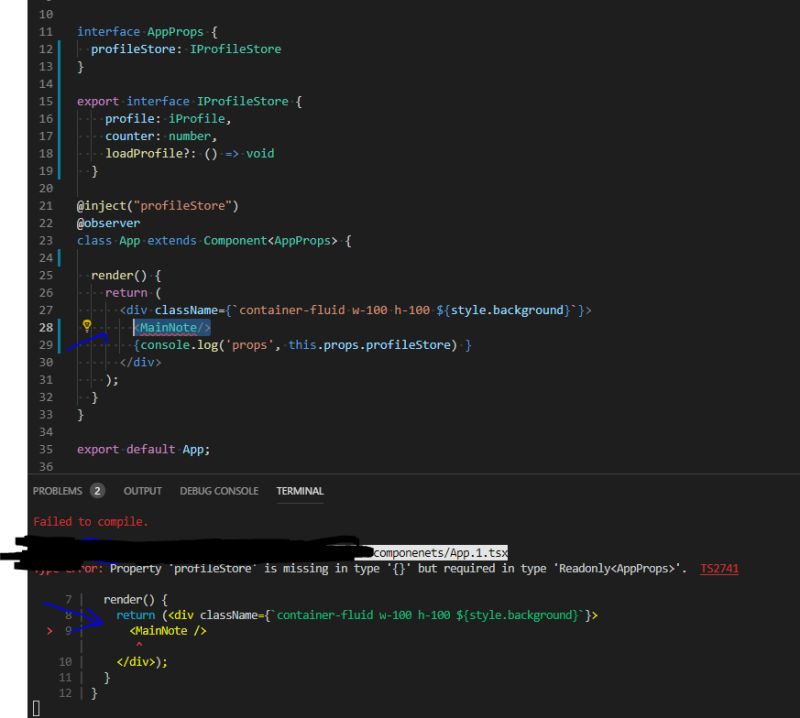
Task: Click the blue change bar beside line 24
Action: [60, 257]
